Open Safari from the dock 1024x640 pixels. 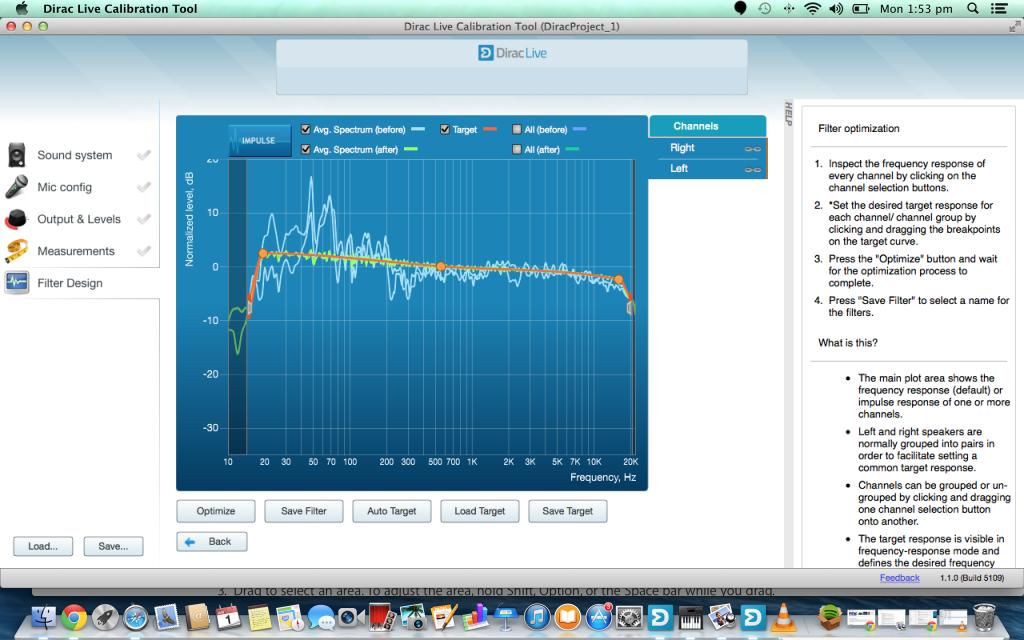coord(136,617)
